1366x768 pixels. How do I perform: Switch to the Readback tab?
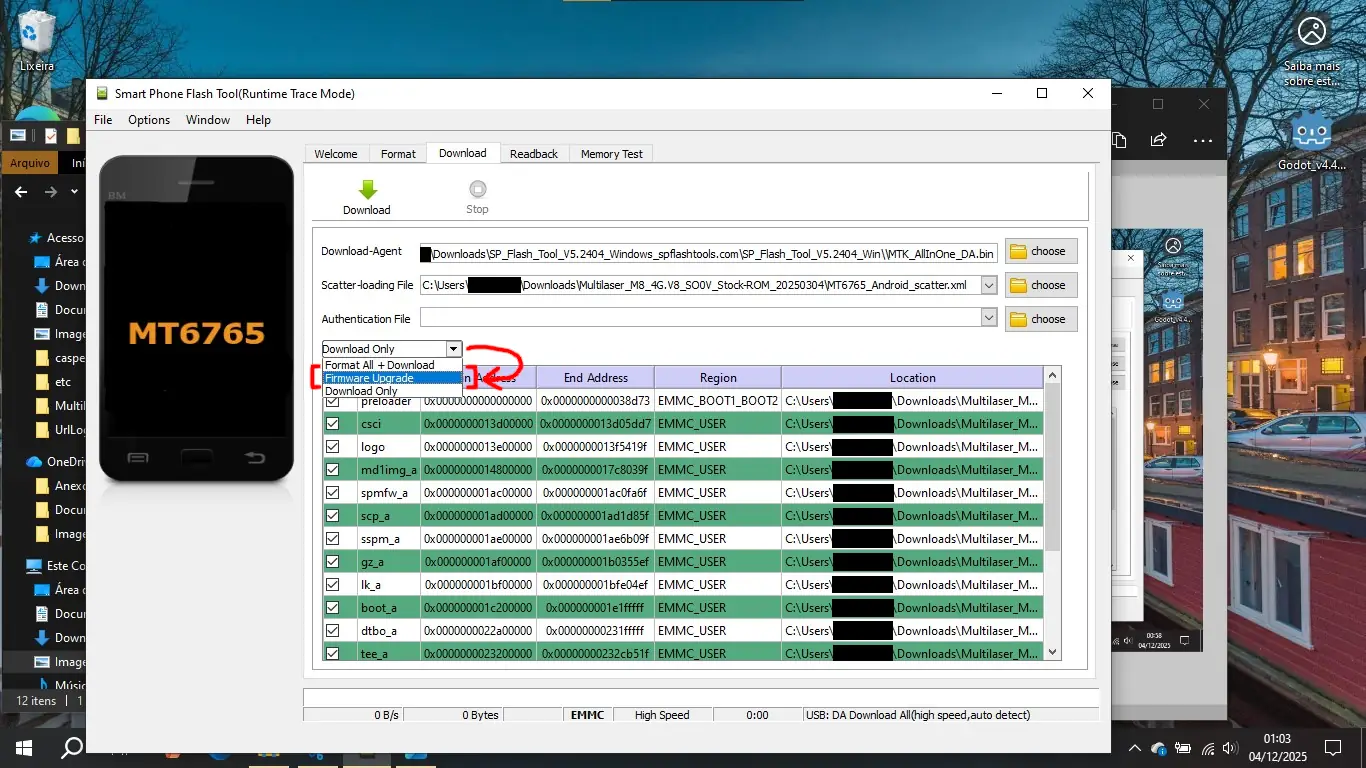533,154
